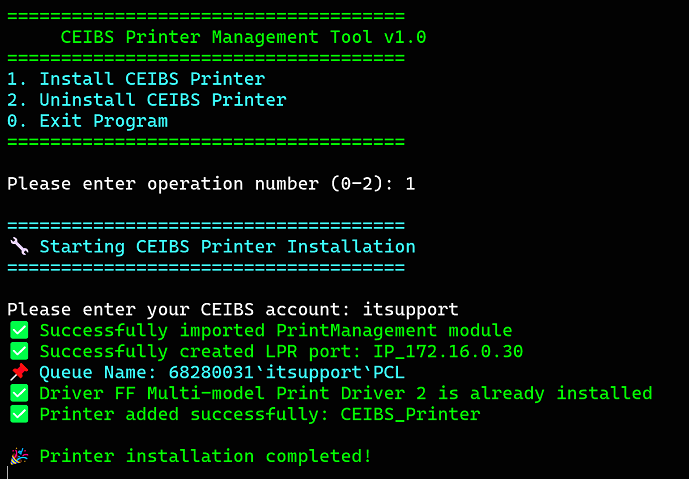Click the party popper icon

pyautogui.click(x=19, y=456)
